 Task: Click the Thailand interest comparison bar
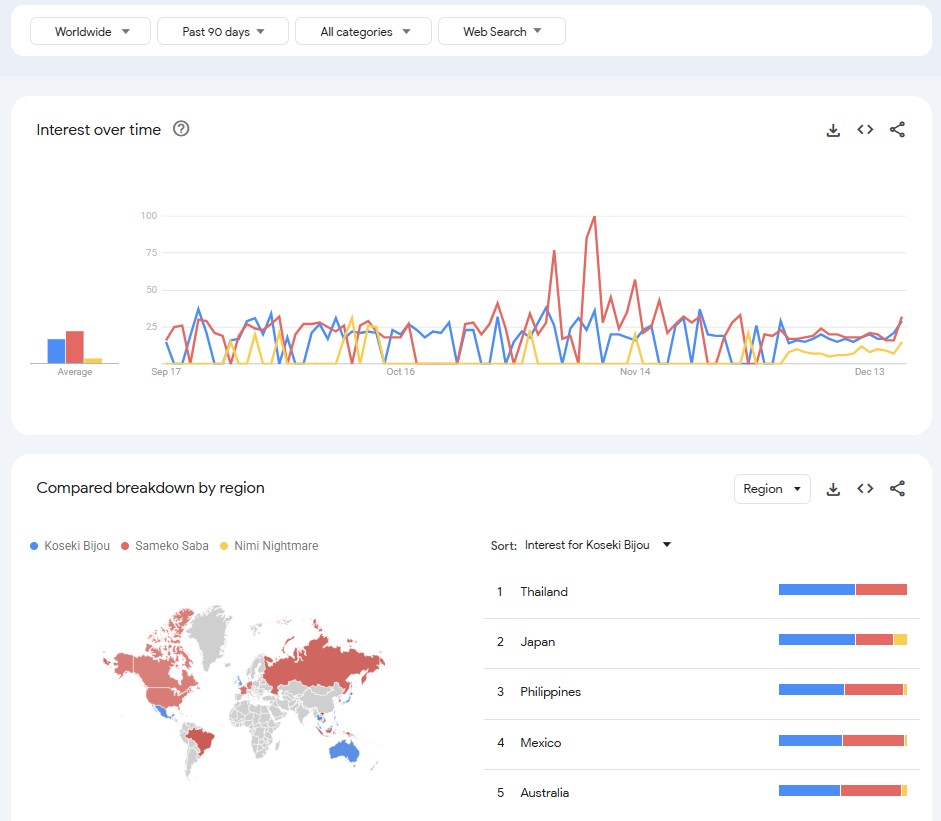(x=843, y=590)
